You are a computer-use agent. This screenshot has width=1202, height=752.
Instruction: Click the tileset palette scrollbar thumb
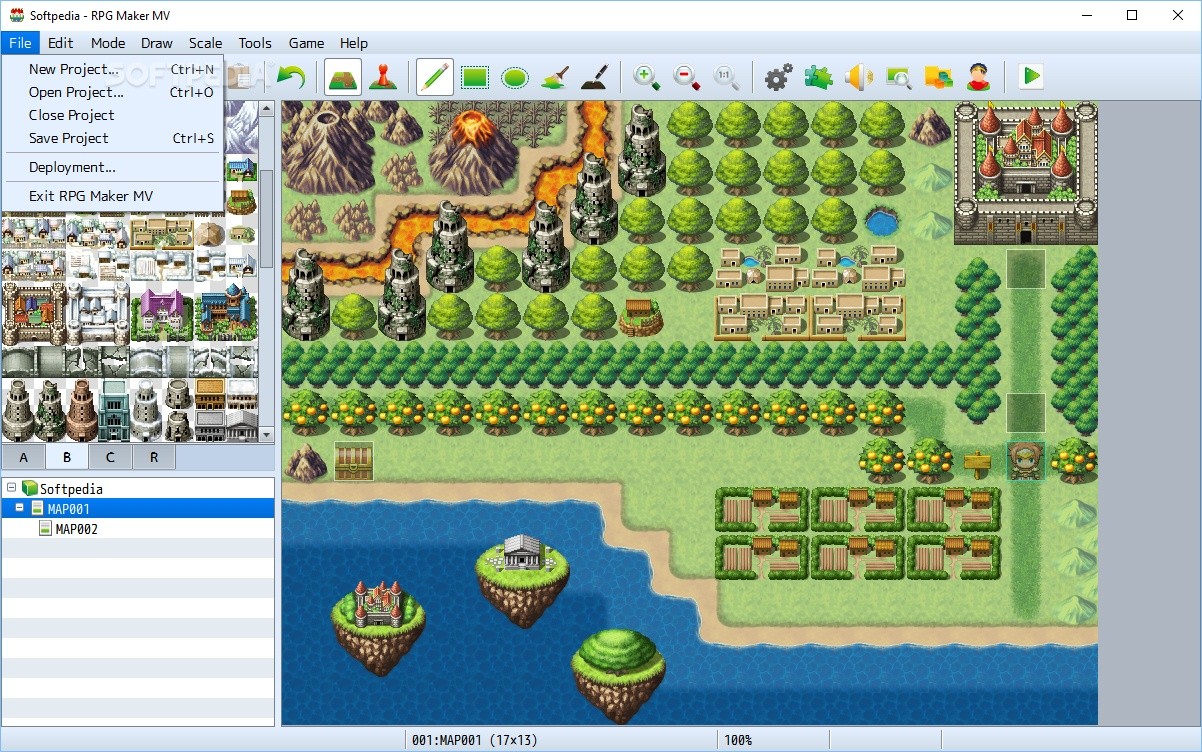click(267, 218)
